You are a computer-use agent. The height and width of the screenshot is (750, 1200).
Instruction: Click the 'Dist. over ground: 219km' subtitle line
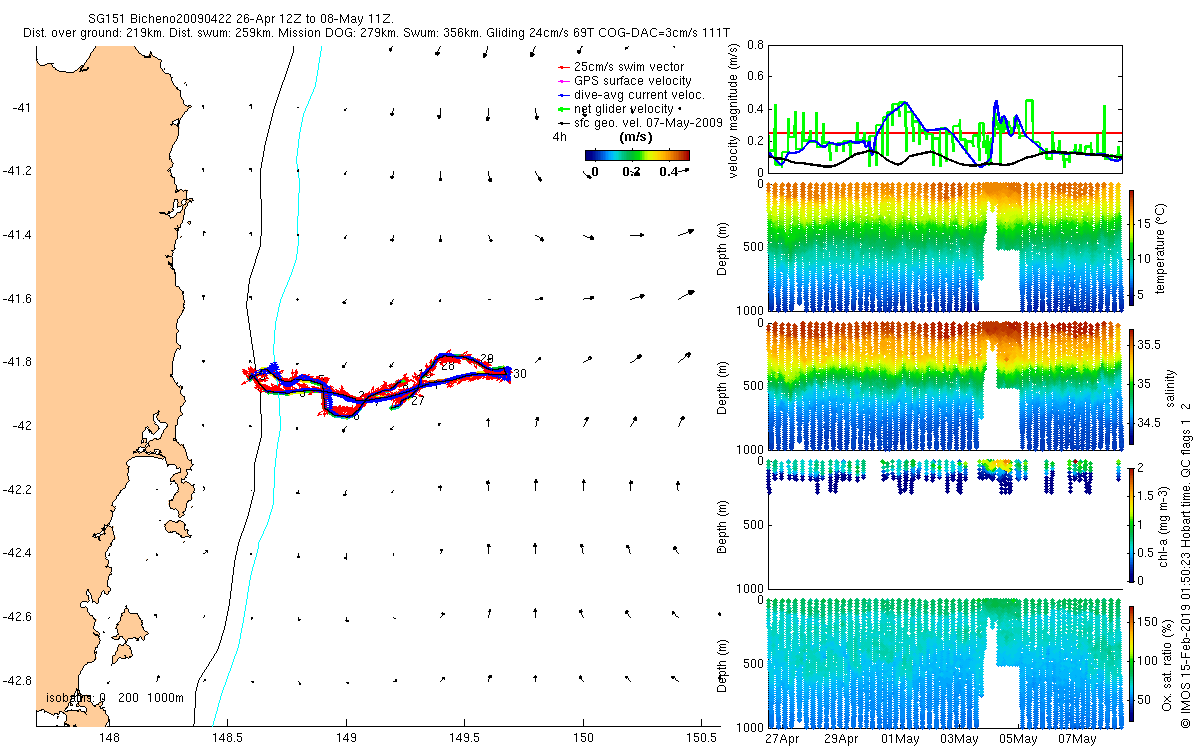(375, 34)
